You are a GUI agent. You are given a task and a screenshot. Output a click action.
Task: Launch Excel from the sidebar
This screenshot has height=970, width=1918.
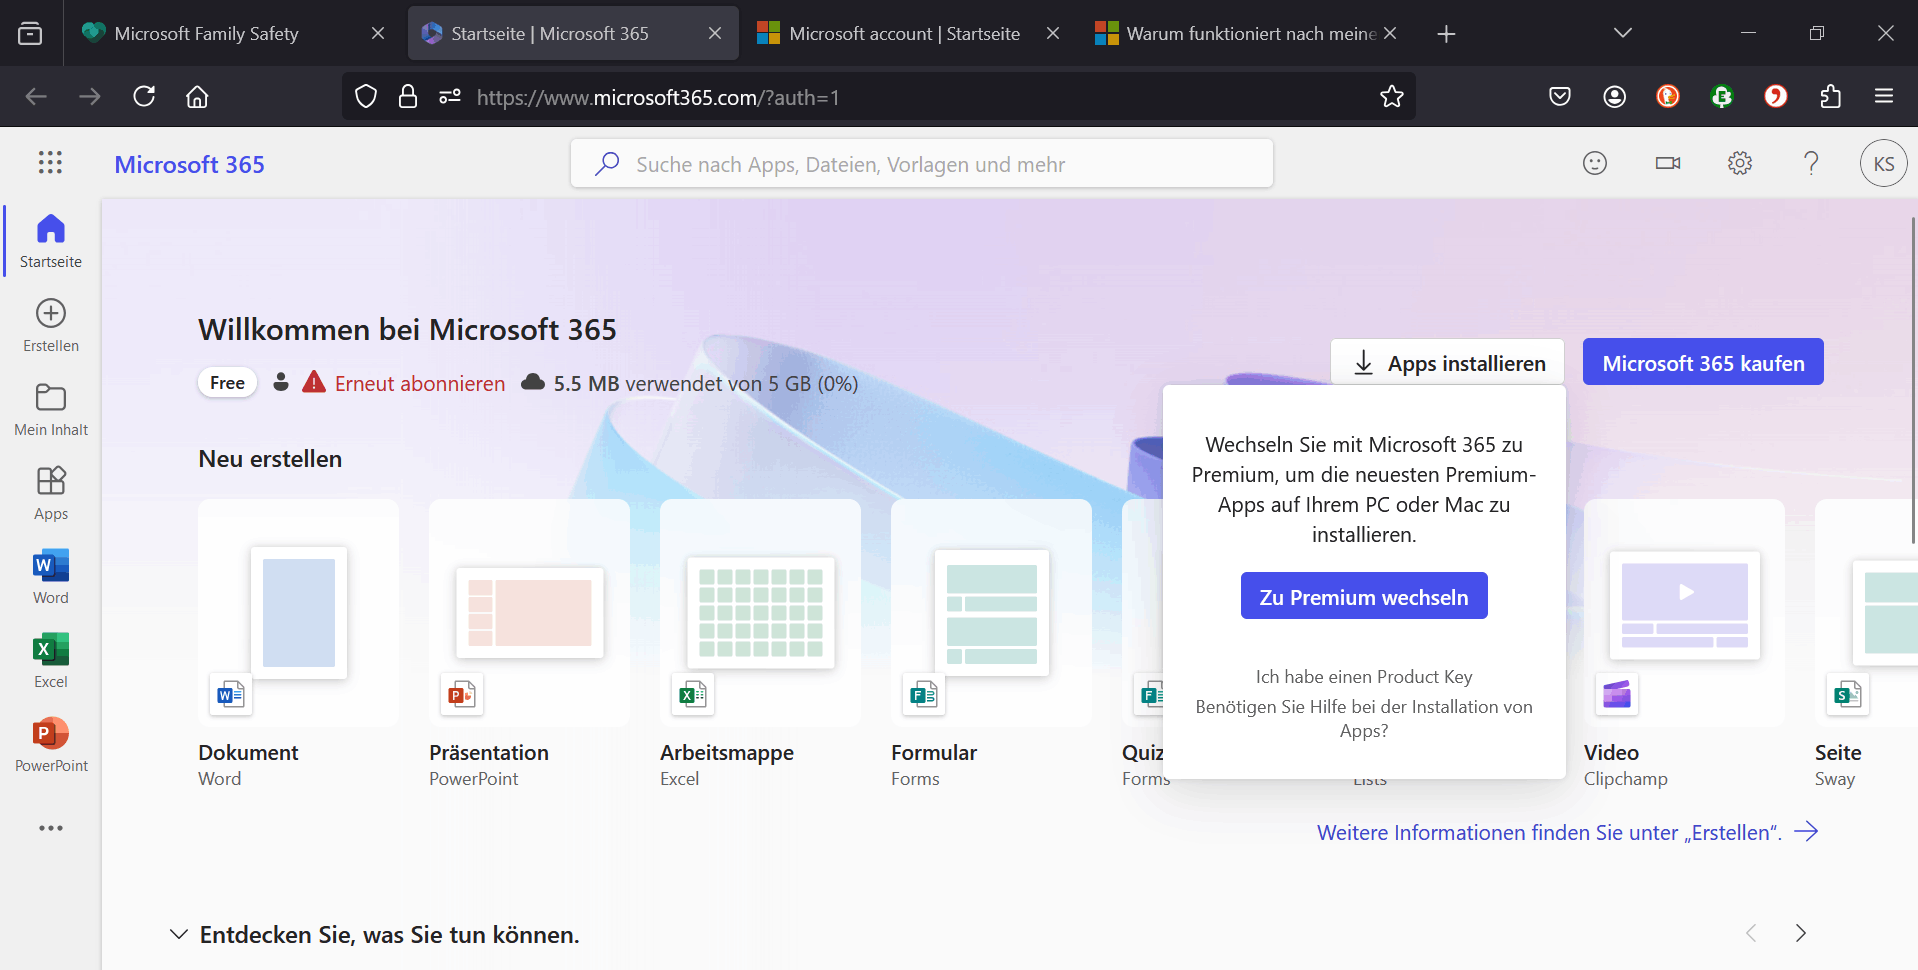pyautogui.click(x=51, y=661)
